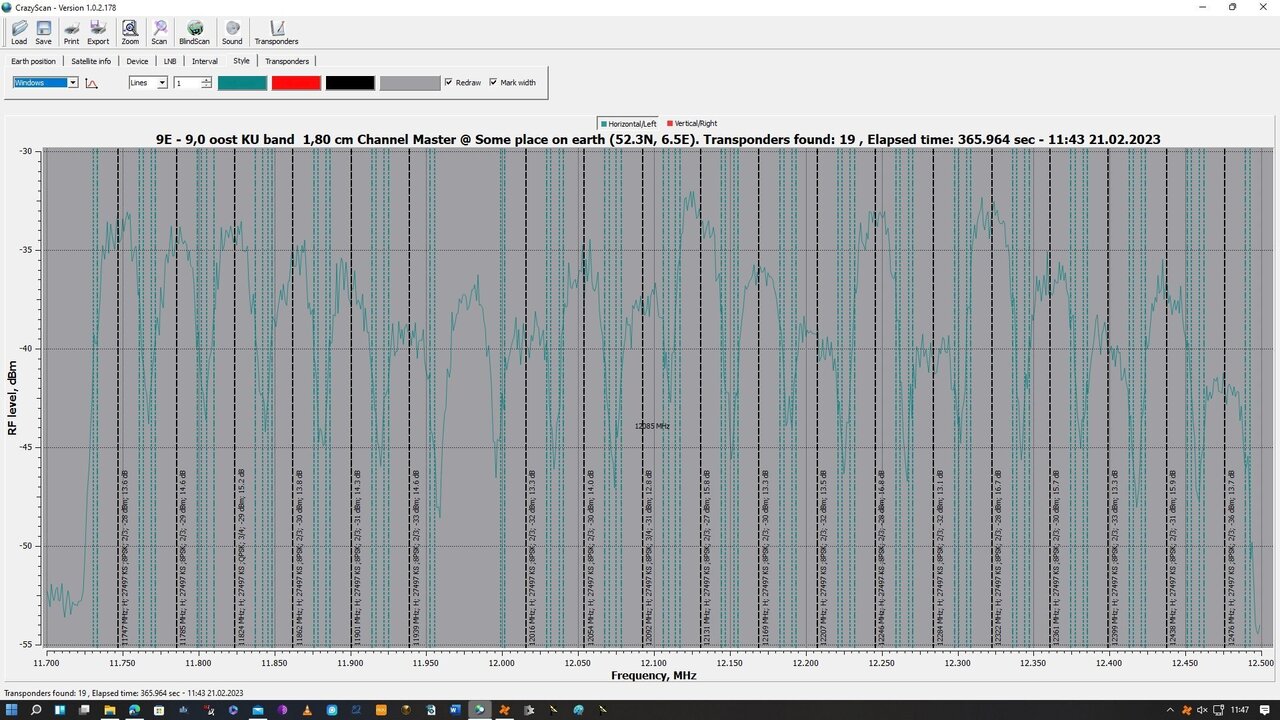Click the Load toolbar icon

coord(19,33)
